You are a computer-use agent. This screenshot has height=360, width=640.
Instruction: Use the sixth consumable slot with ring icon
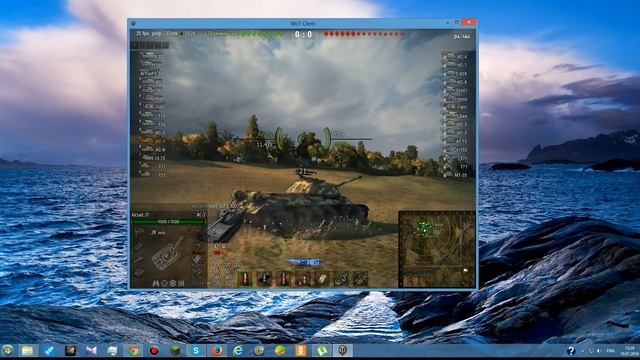click(x=341, y=278)
